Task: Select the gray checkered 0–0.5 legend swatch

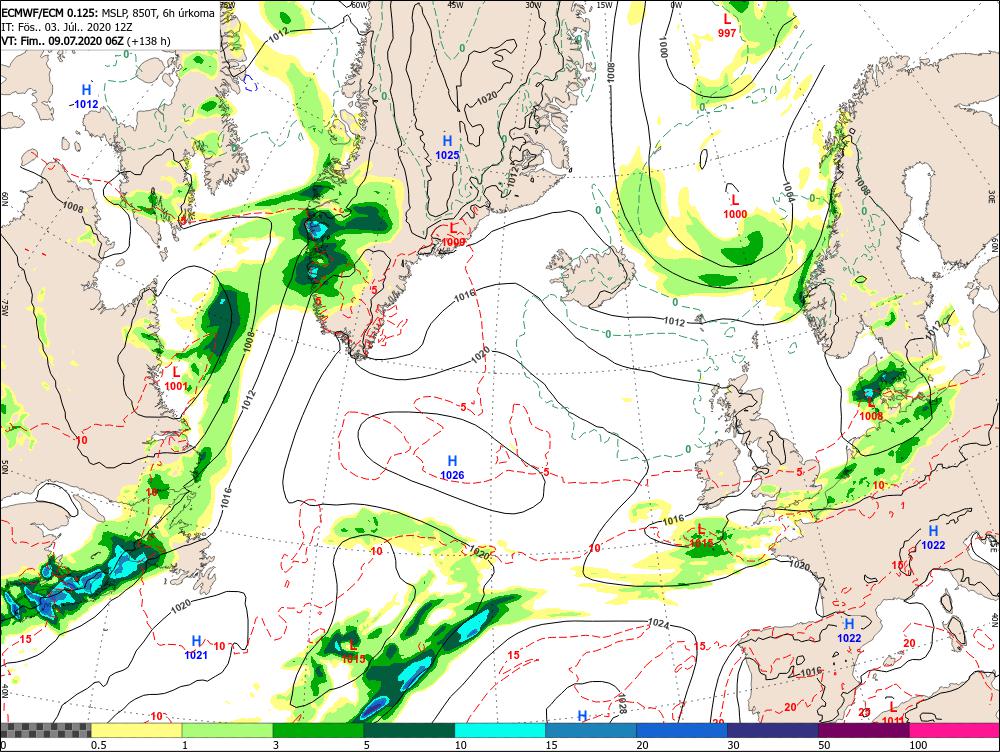Action: tap(45, 730)
